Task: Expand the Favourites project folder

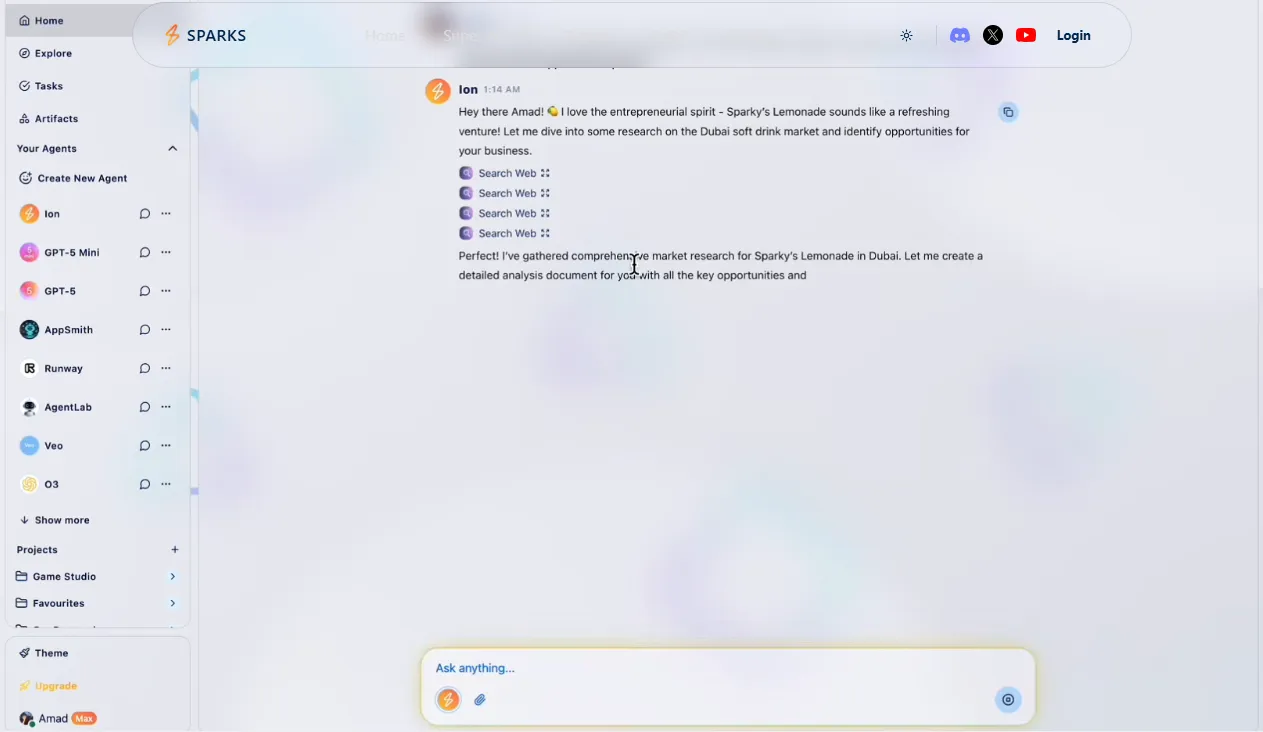Action: coord(172,604)
